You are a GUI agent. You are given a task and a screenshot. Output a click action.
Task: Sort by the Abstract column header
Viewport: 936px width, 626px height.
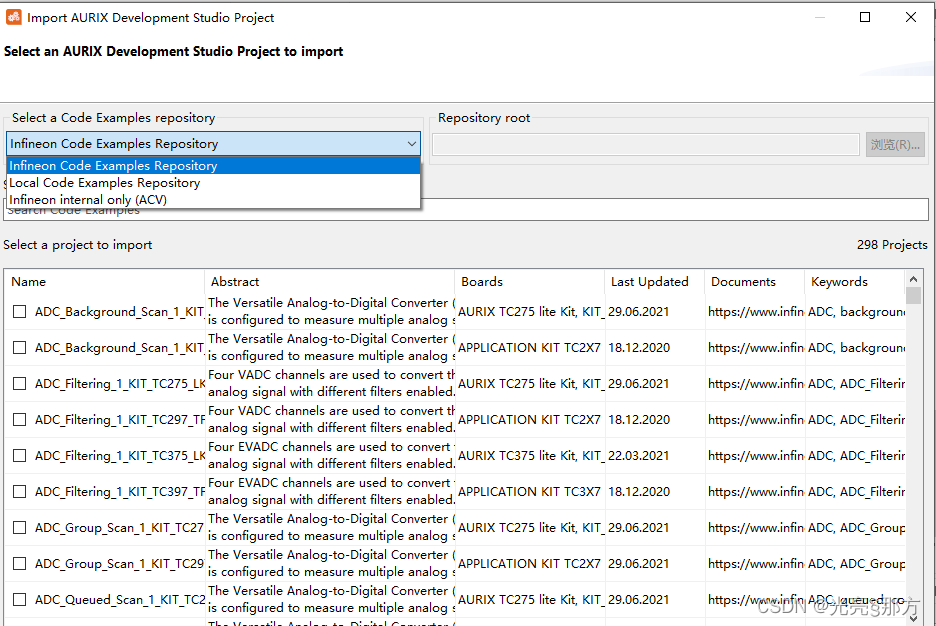[x=330, y=282]
